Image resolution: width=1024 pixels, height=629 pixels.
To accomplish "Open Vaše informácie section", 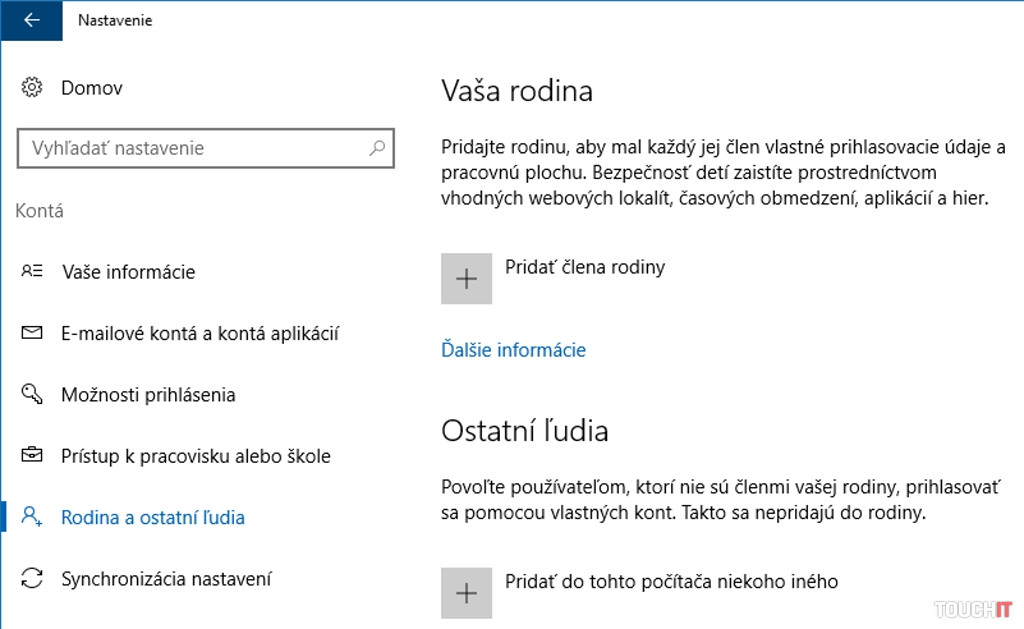I will tap(128, 272).
